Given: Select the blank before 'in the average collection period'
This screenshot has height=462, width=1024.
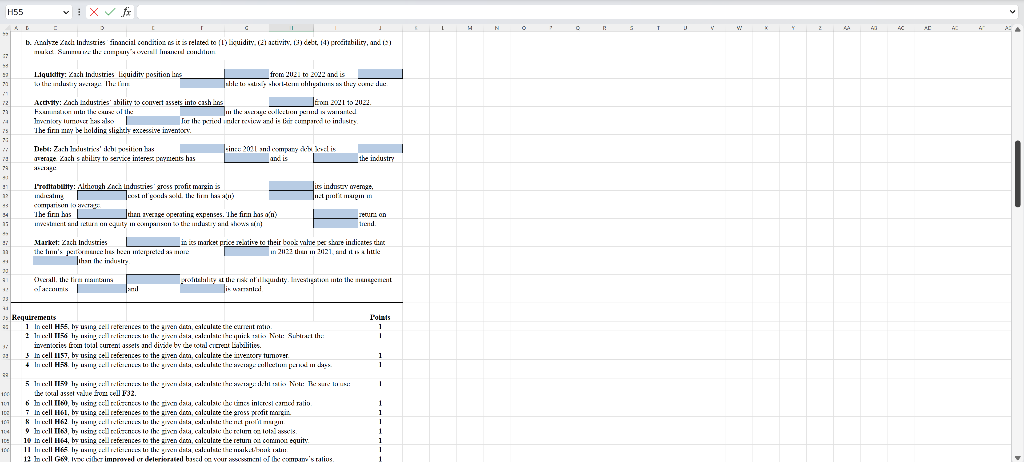Looking at the screenshot, I should click(x=202, y=112).
